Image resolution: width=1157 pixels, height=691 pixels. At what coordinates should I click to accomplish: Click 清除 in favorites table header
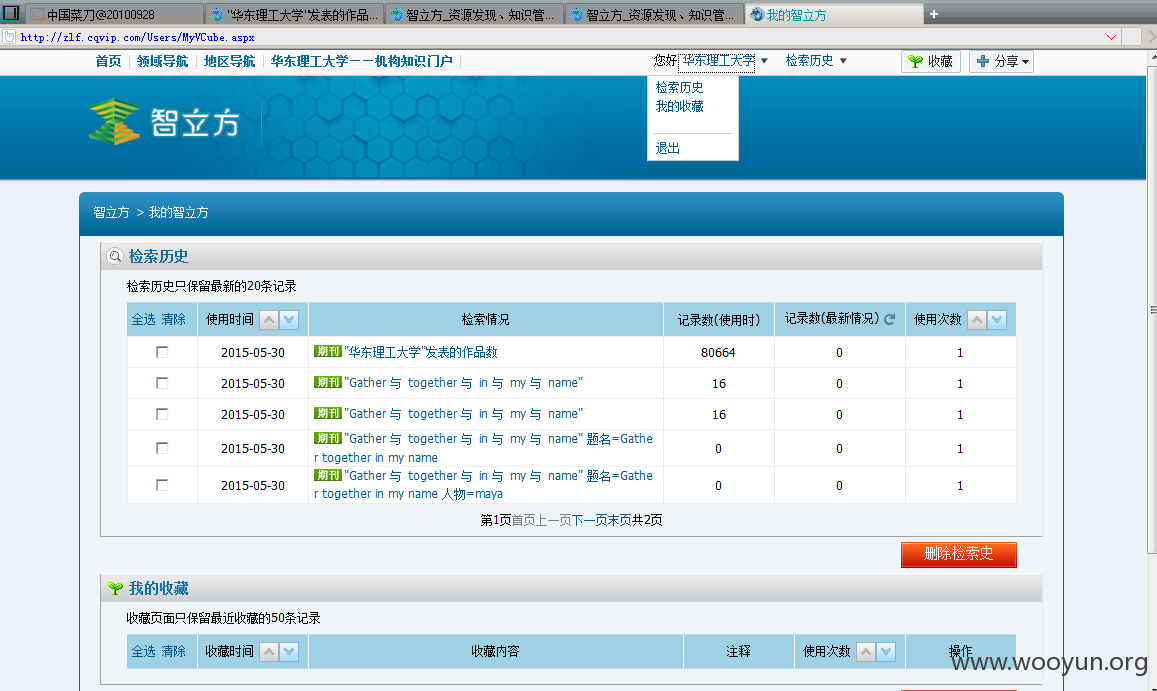pos(174,652)
